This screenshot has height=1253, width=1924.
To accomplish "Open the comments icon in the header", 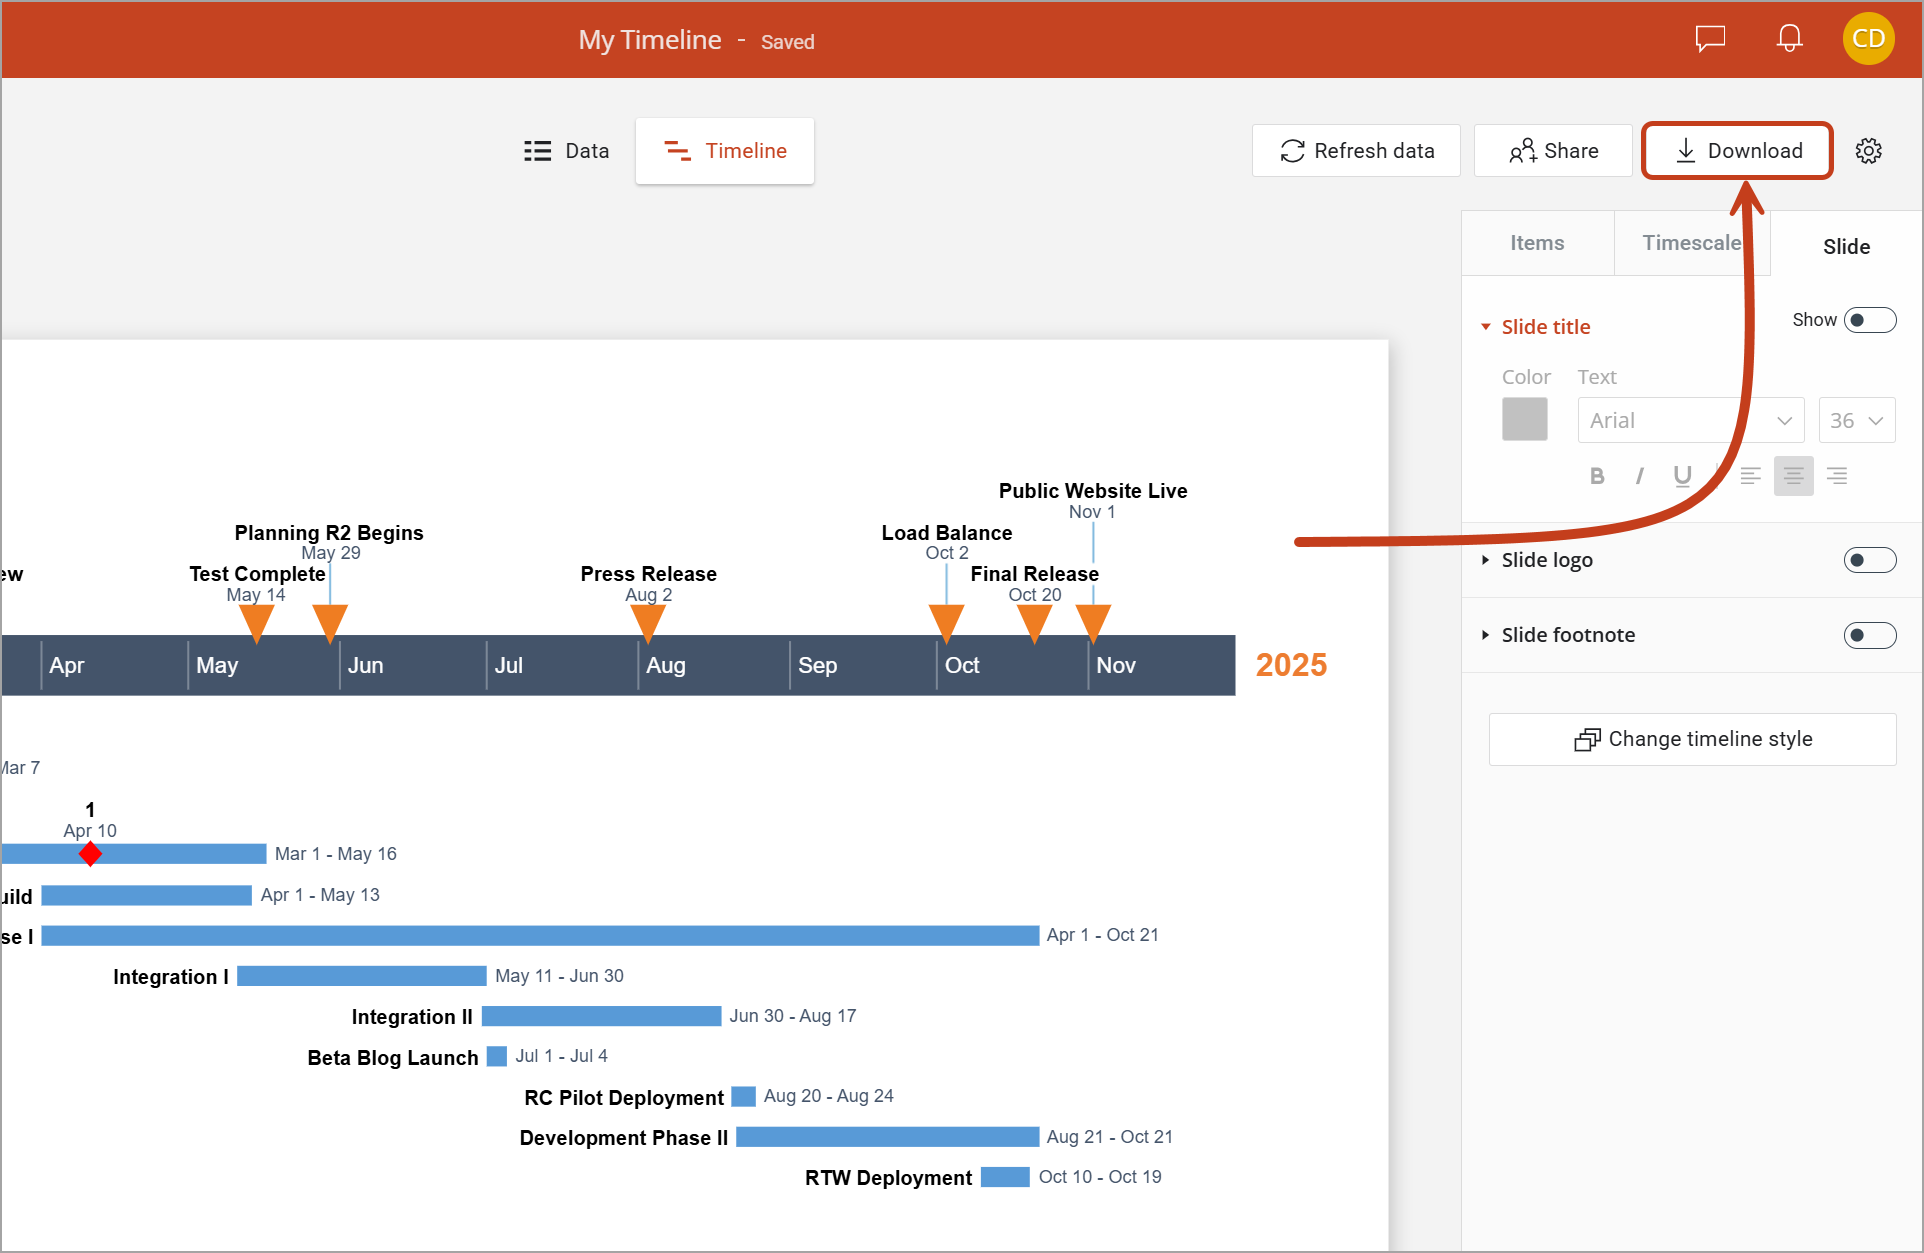I will coord(1710,39).
